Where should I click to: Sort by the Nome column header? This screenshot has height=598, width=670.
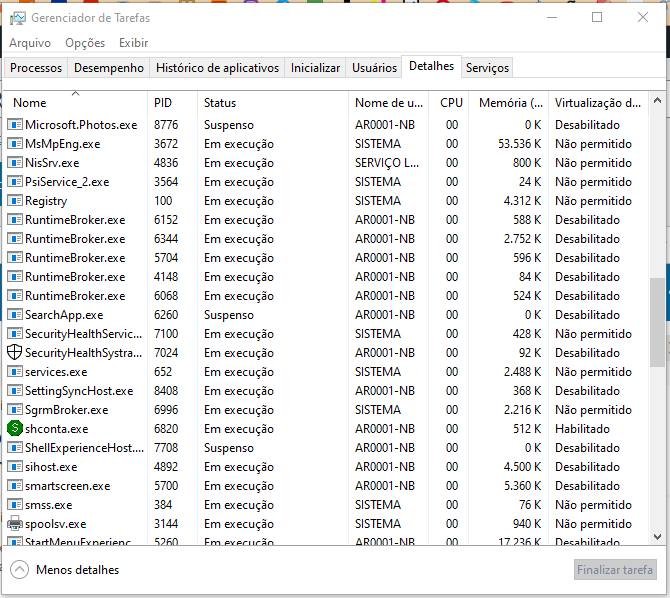coord(76,103)
